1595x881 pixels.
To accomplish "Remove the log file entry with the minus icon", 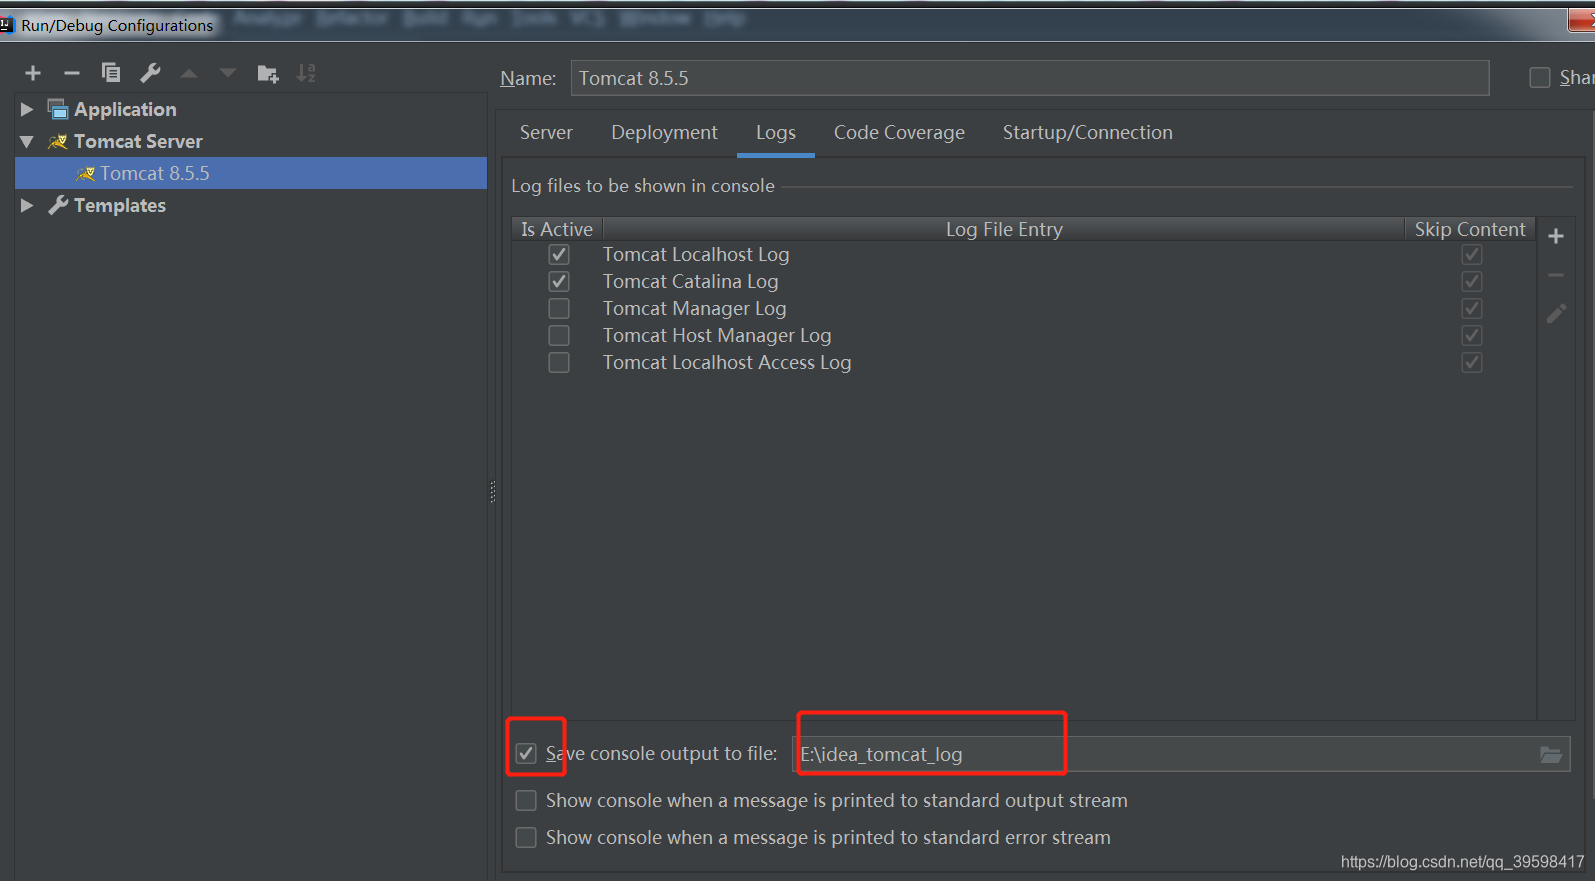I will pos(1556,275).
